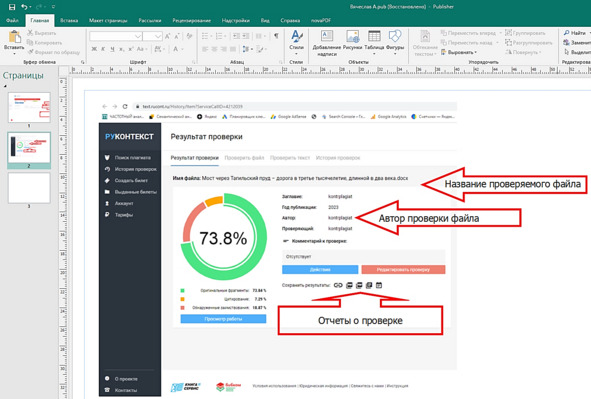The height and width of the screenshot is (399, 591).
Task: Cut selection with Вырезать
Action: coord(41,33)
